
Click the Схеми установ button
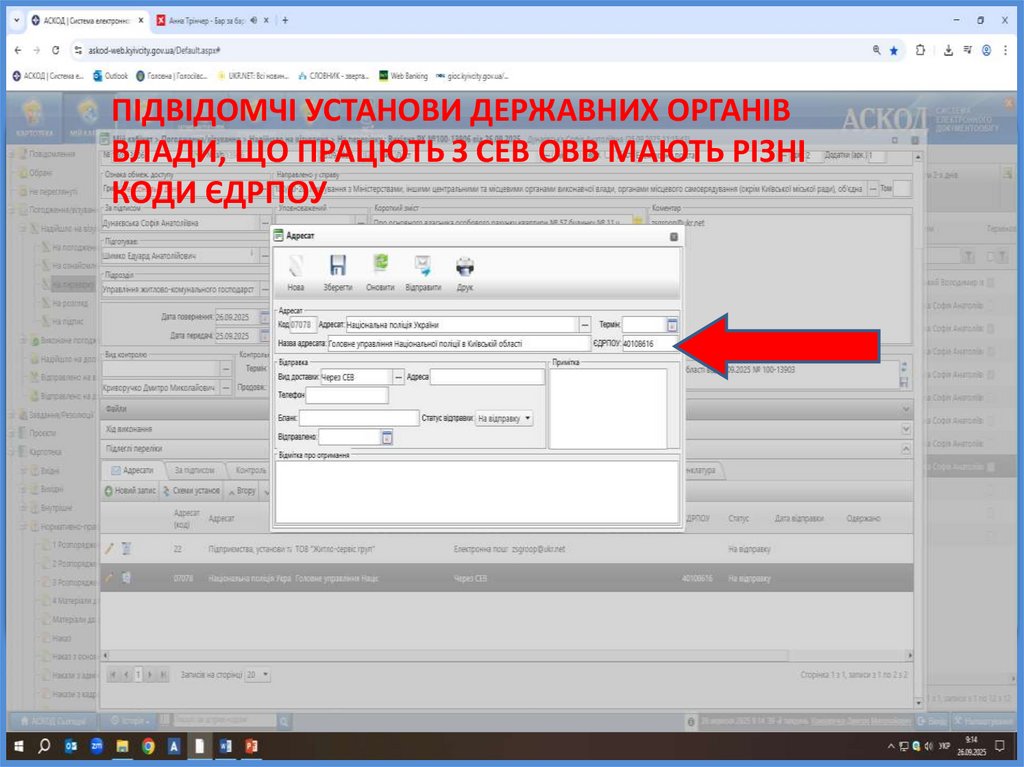tap(192, 491)
